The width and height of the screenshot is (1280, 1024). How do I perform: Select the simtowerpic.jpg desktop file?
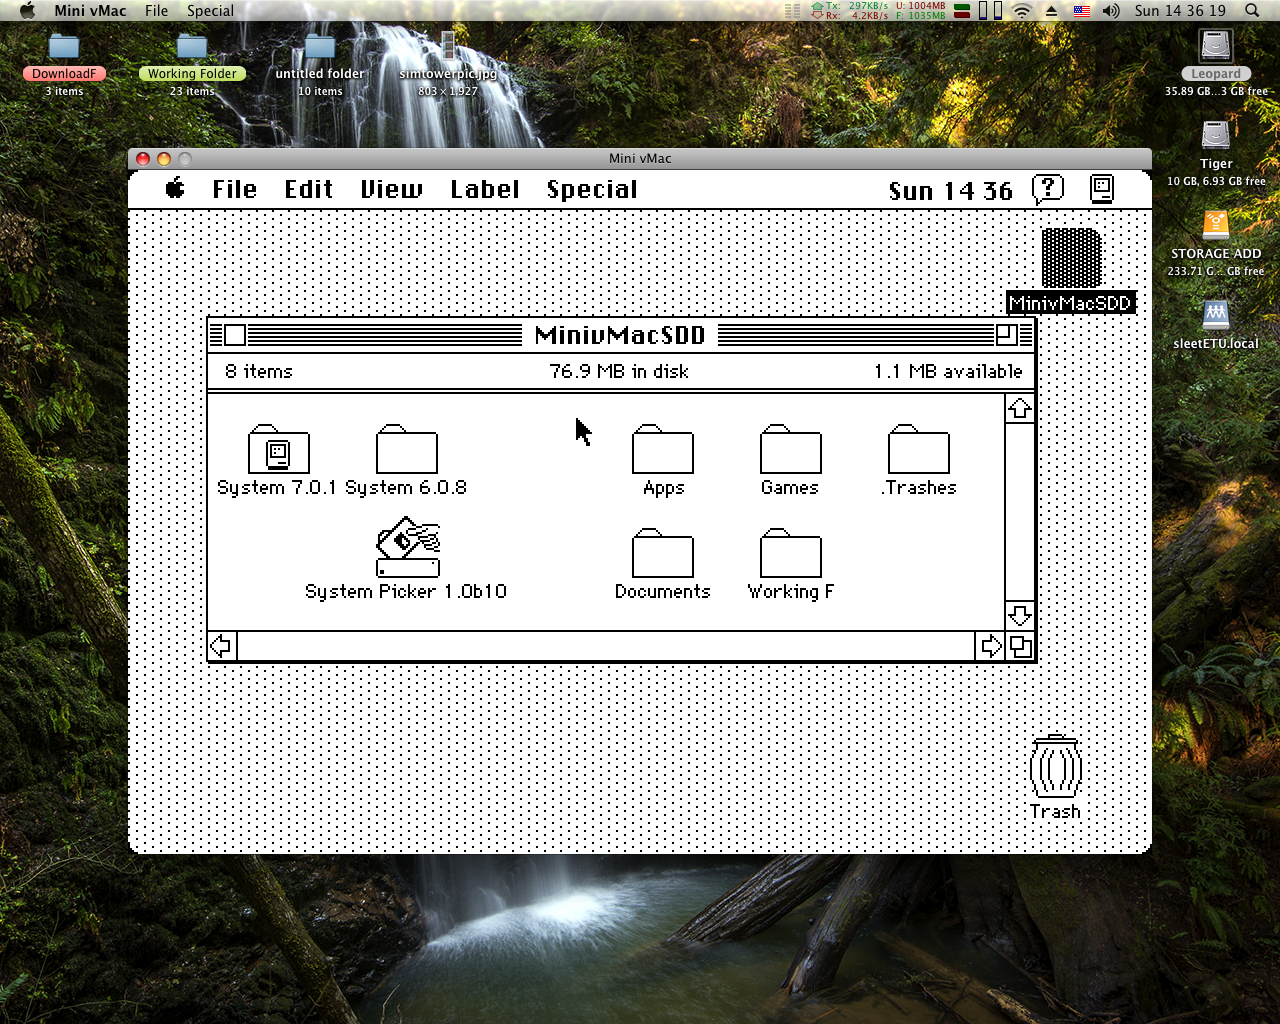[x=448, y=47]
